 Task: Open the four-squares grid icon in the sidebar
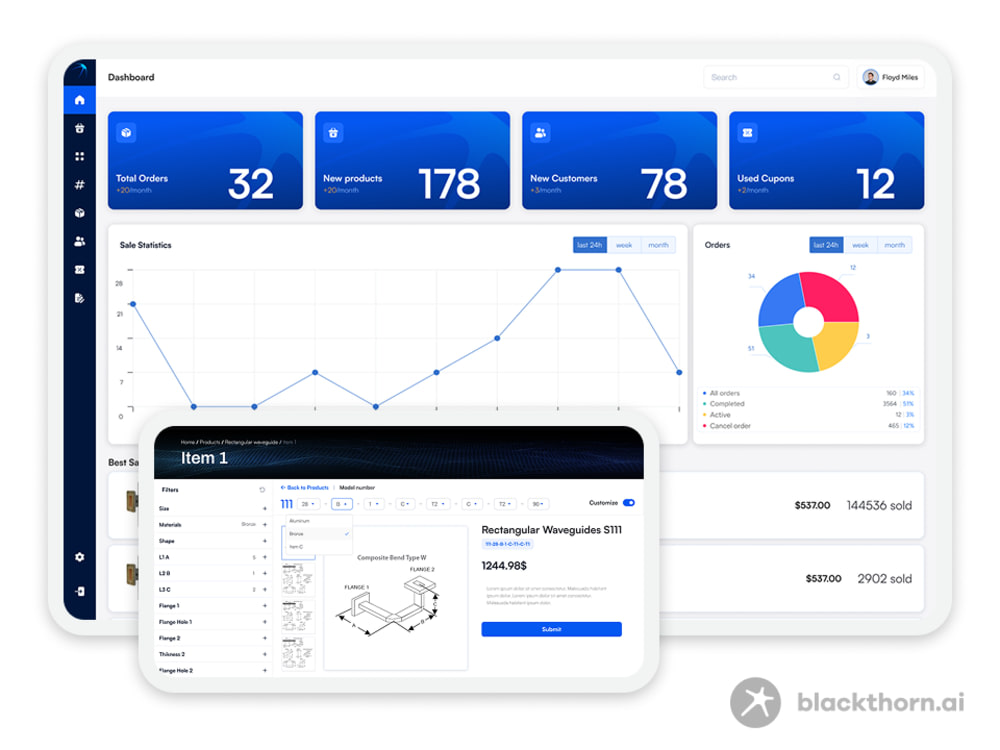(80, 156)
